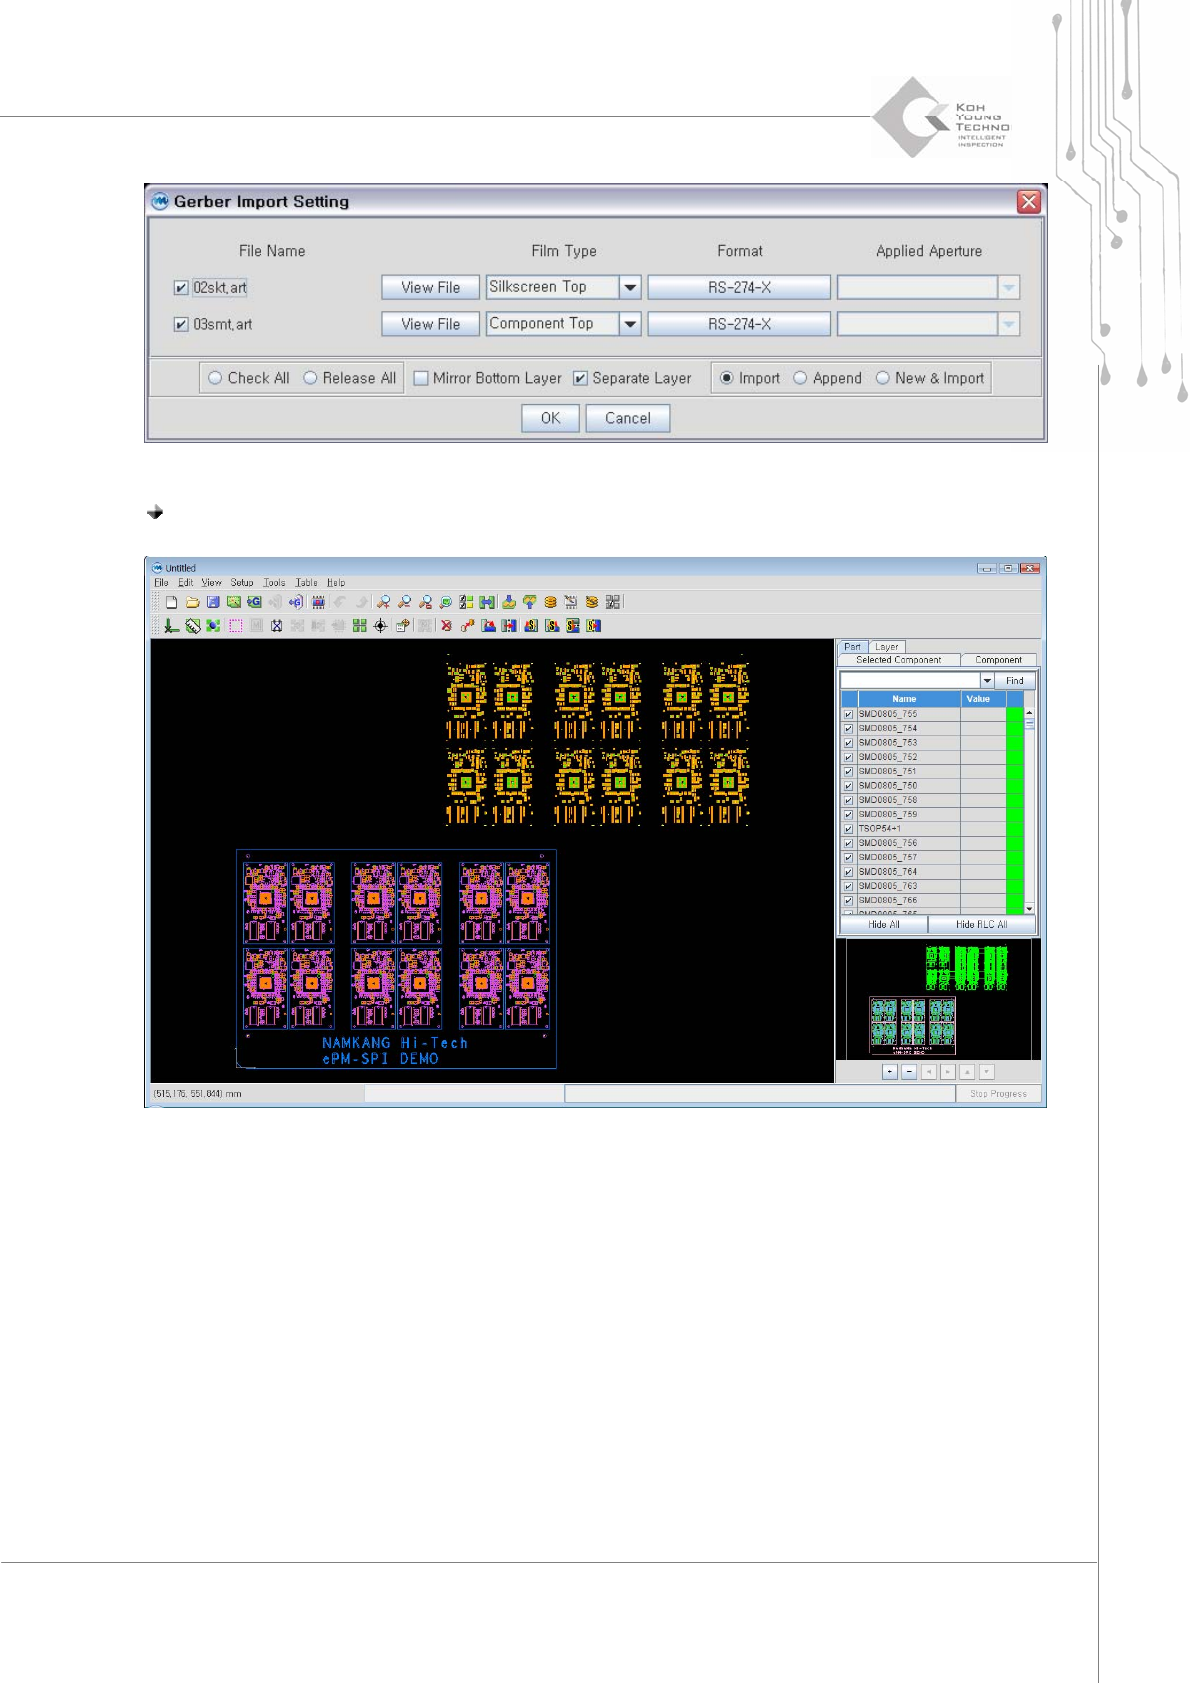Click the green color cell for SMD0805_766
Image resolution: width=1190 pixels, height=1683 pixels.
pyautogui.click(x=1014, y=900)
